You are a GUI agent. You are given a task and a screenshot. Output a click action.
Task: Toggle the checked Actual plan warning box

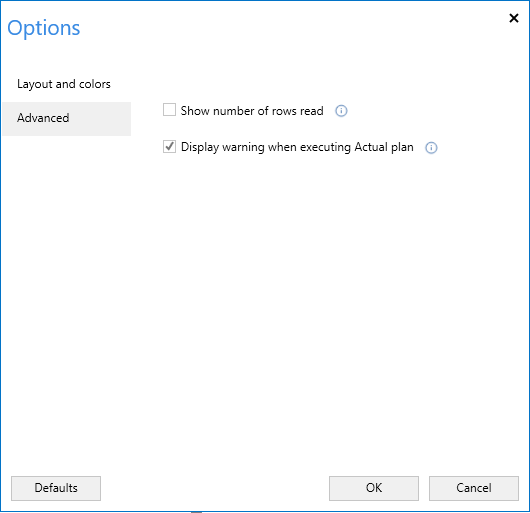(x=169, y=147)
